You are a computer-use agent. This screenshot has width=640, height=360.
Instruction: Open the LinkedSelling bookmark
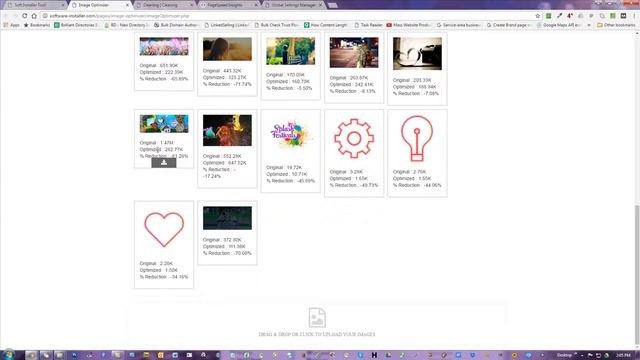coord(227,25)
